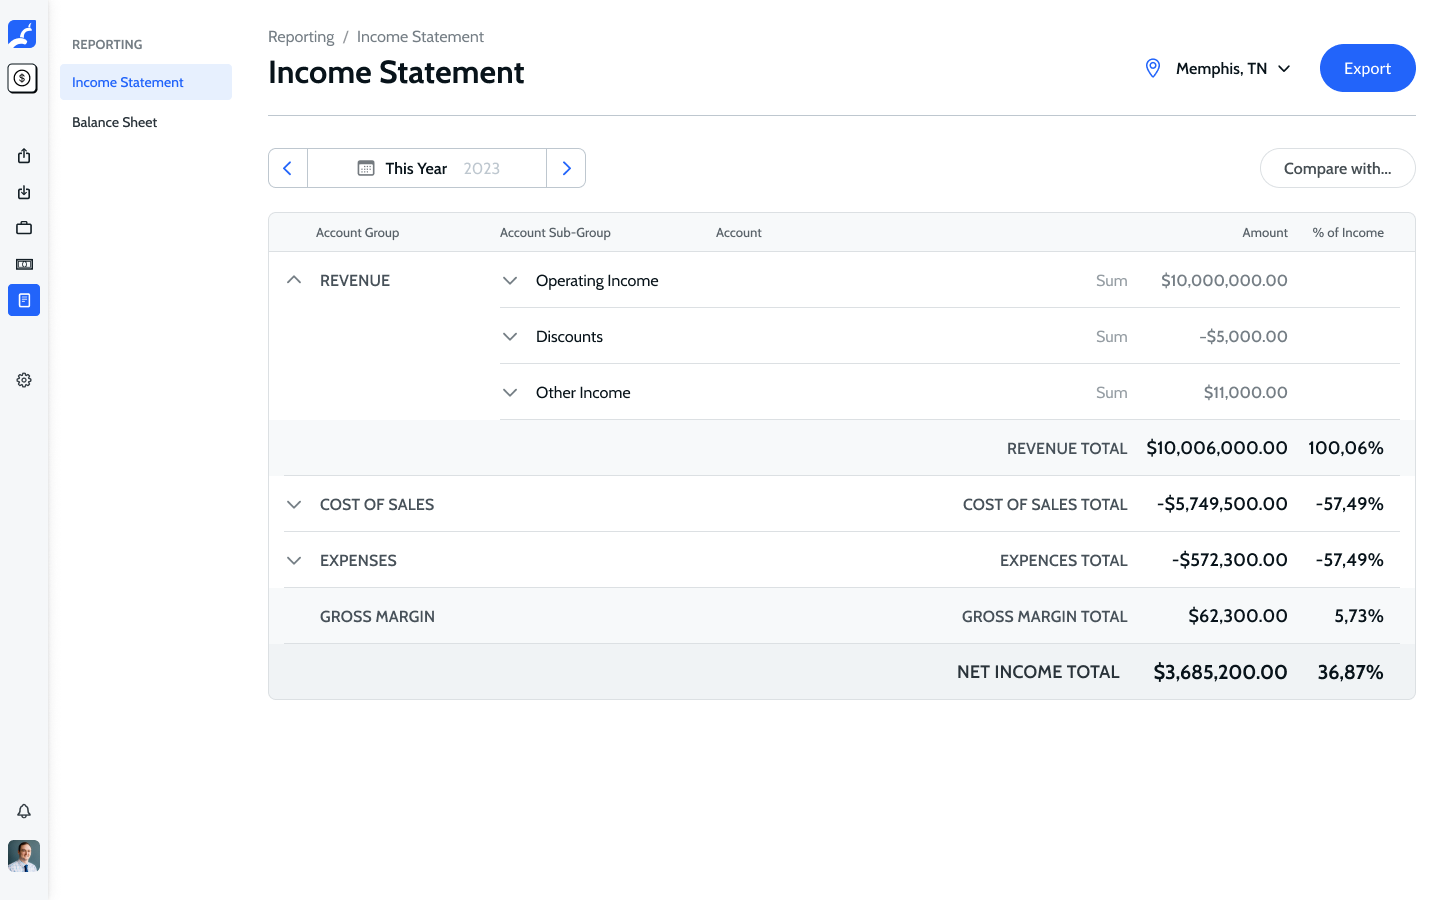Click the active reporting document icon
The width and height of the screenshot is (1440, 900).
point(24,300)
